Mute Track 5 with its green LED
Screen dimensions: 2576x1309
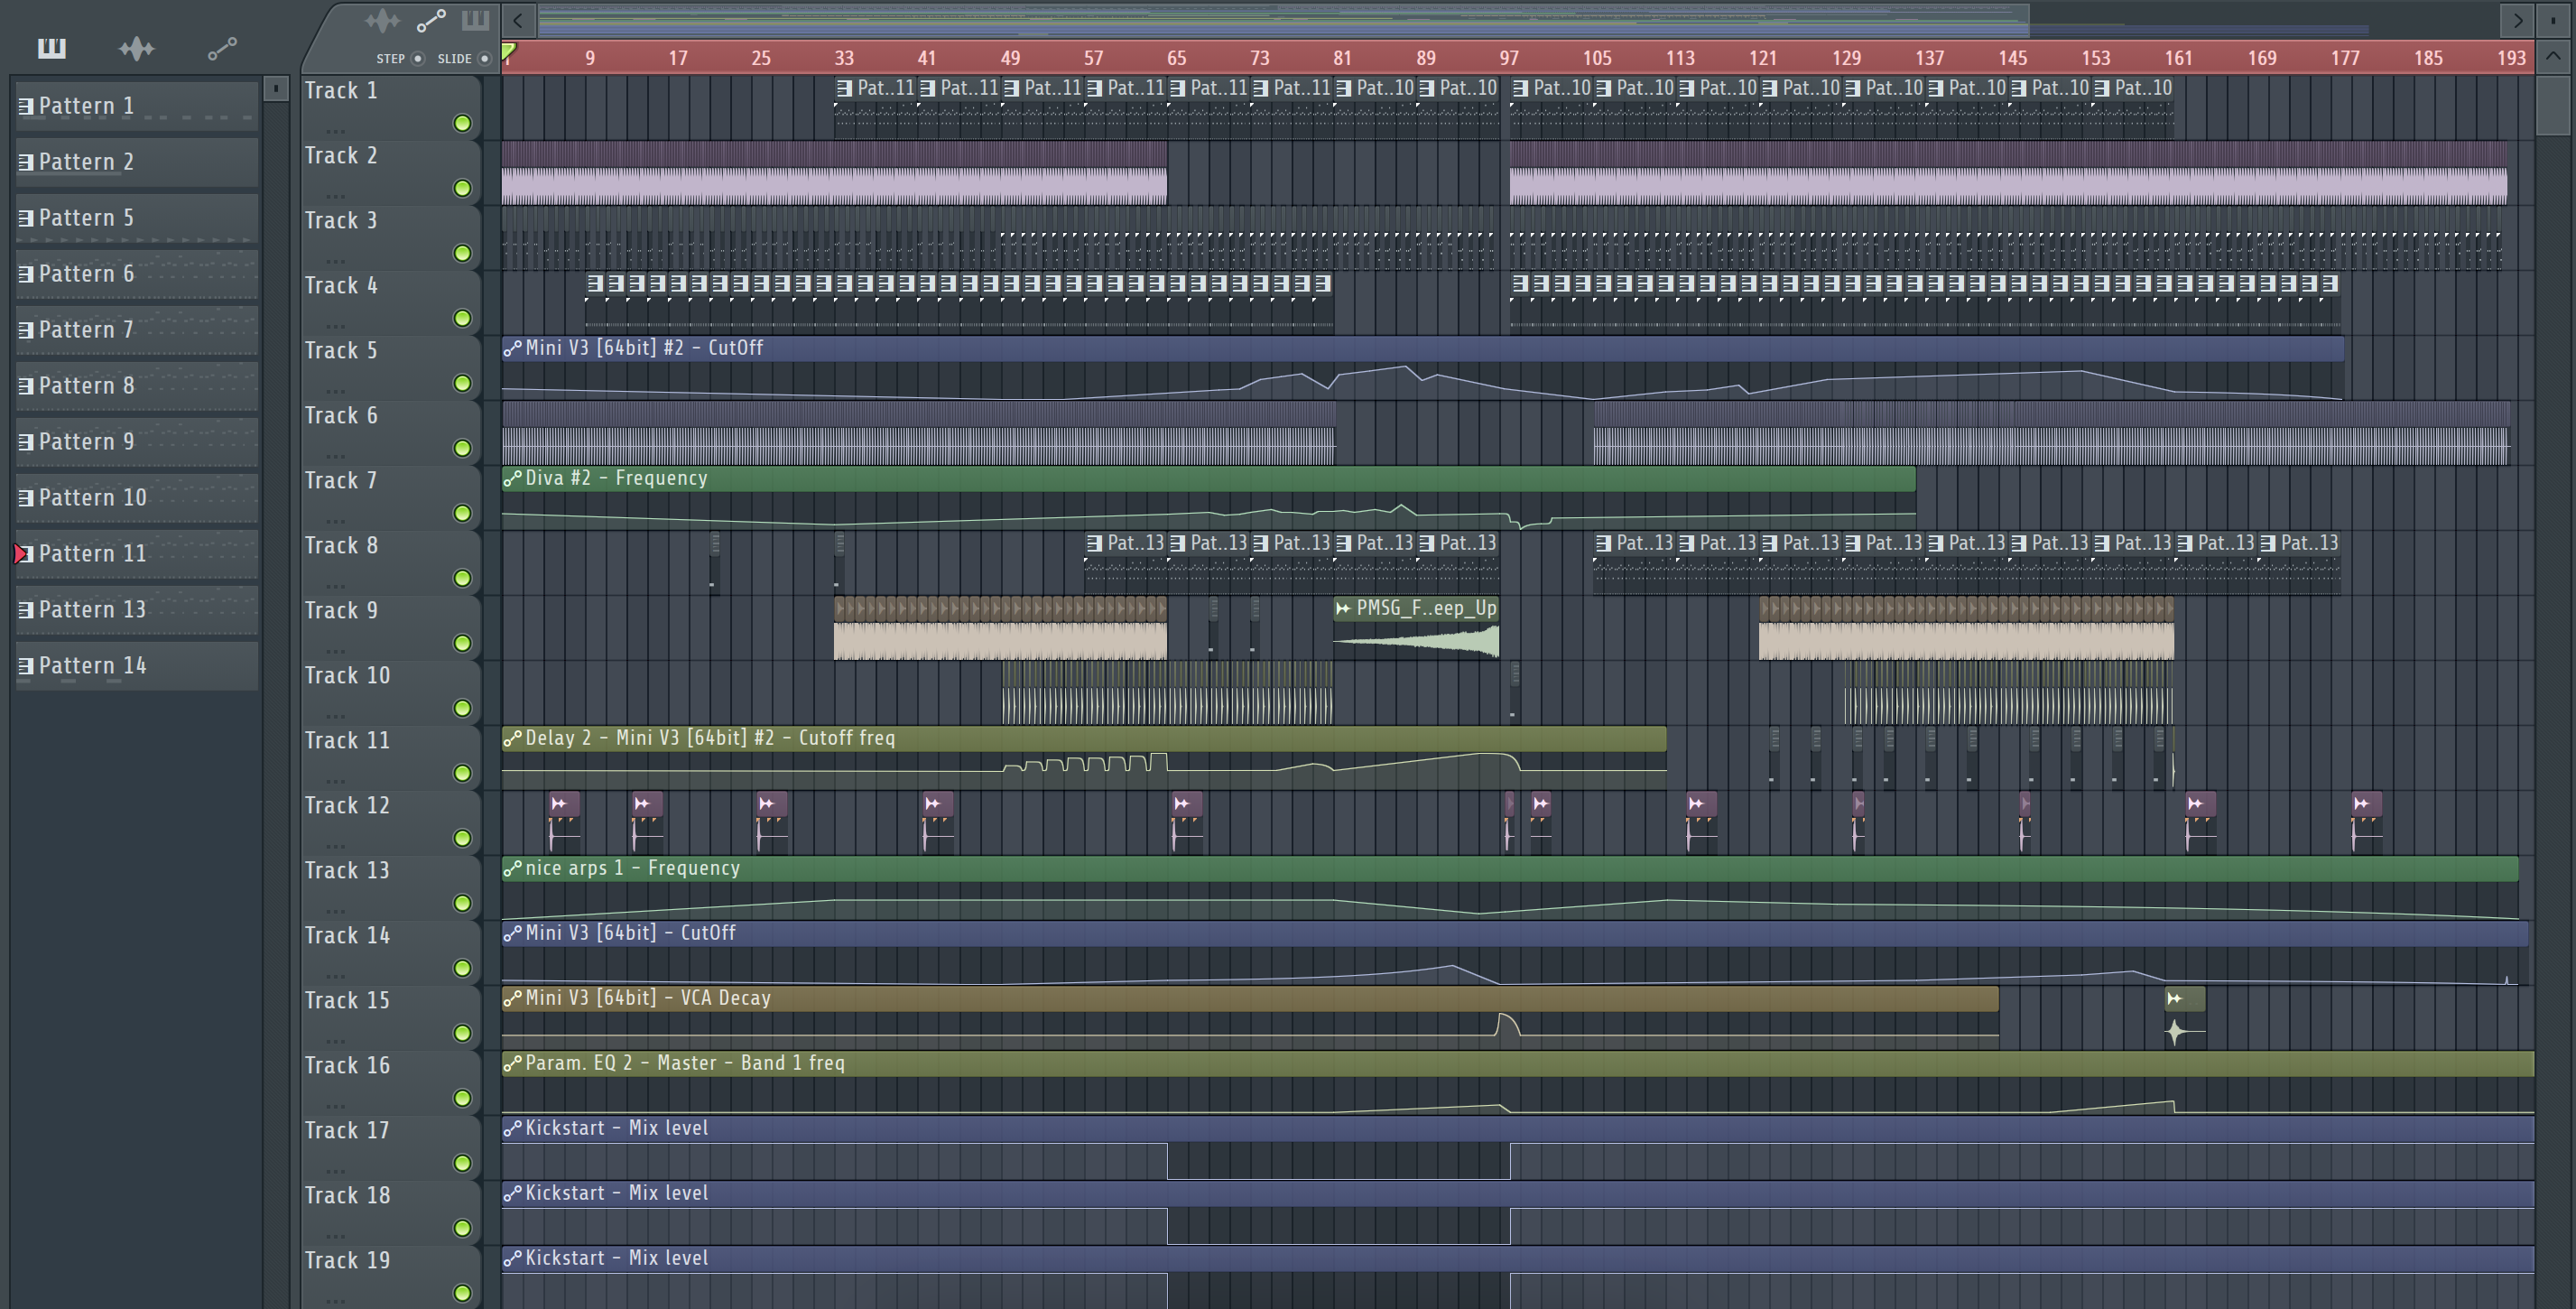click(462, 383)
